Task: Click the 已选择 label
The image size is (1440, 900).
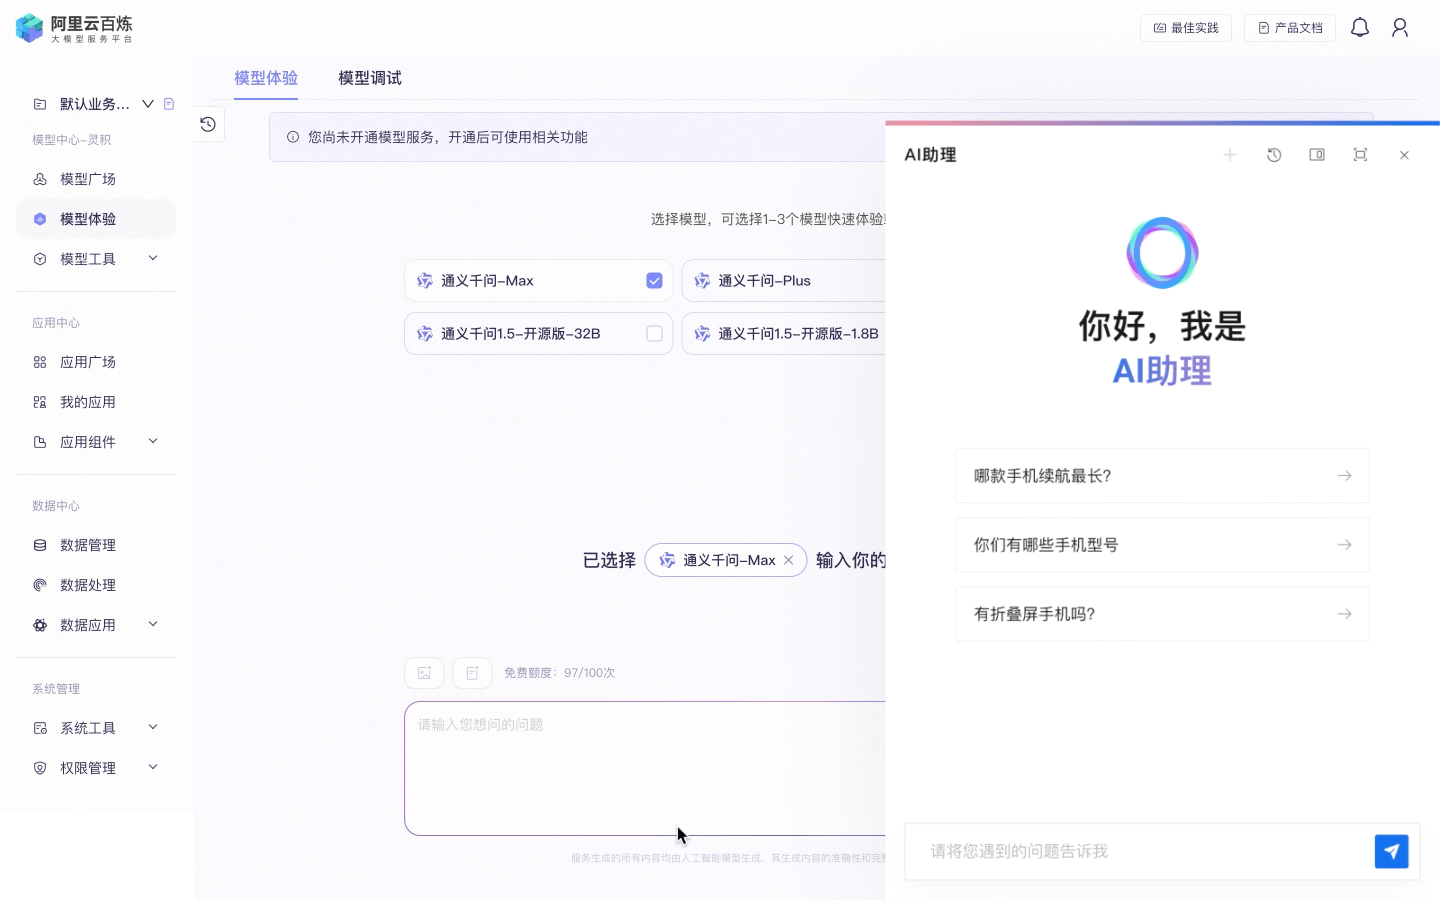Action: point(609,560)
